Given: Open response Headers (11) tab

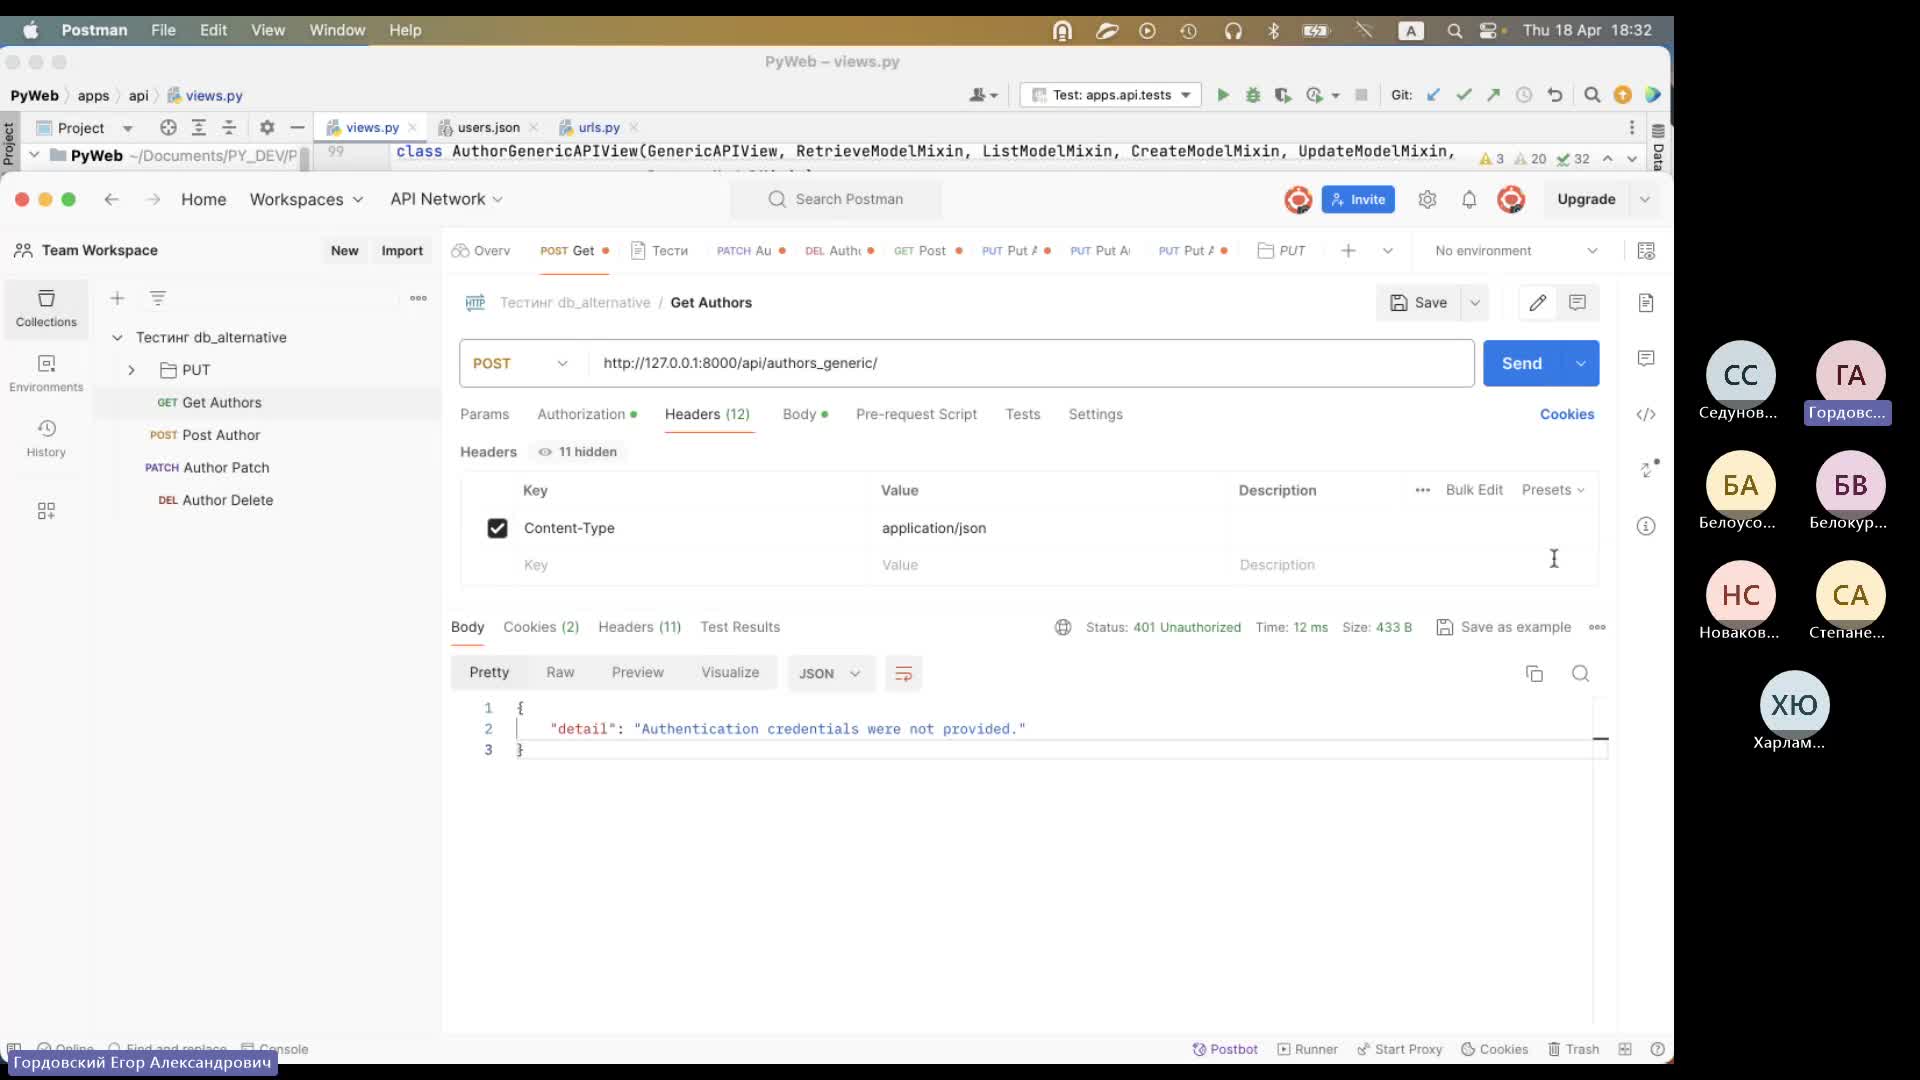Looking at the screenshot, I should [x=639, y=627].
